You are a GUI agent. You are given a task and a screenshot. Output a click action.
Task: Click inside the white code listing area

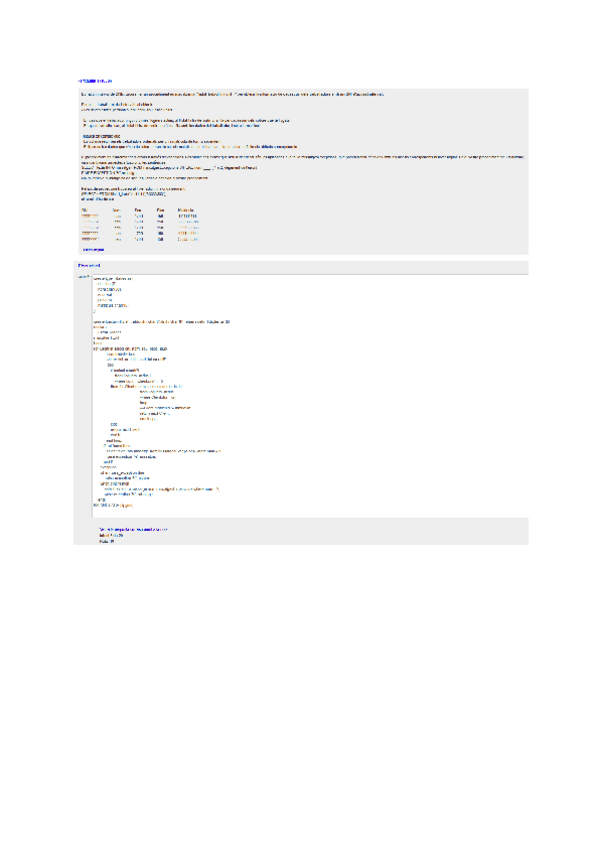(x=310, y=396)
